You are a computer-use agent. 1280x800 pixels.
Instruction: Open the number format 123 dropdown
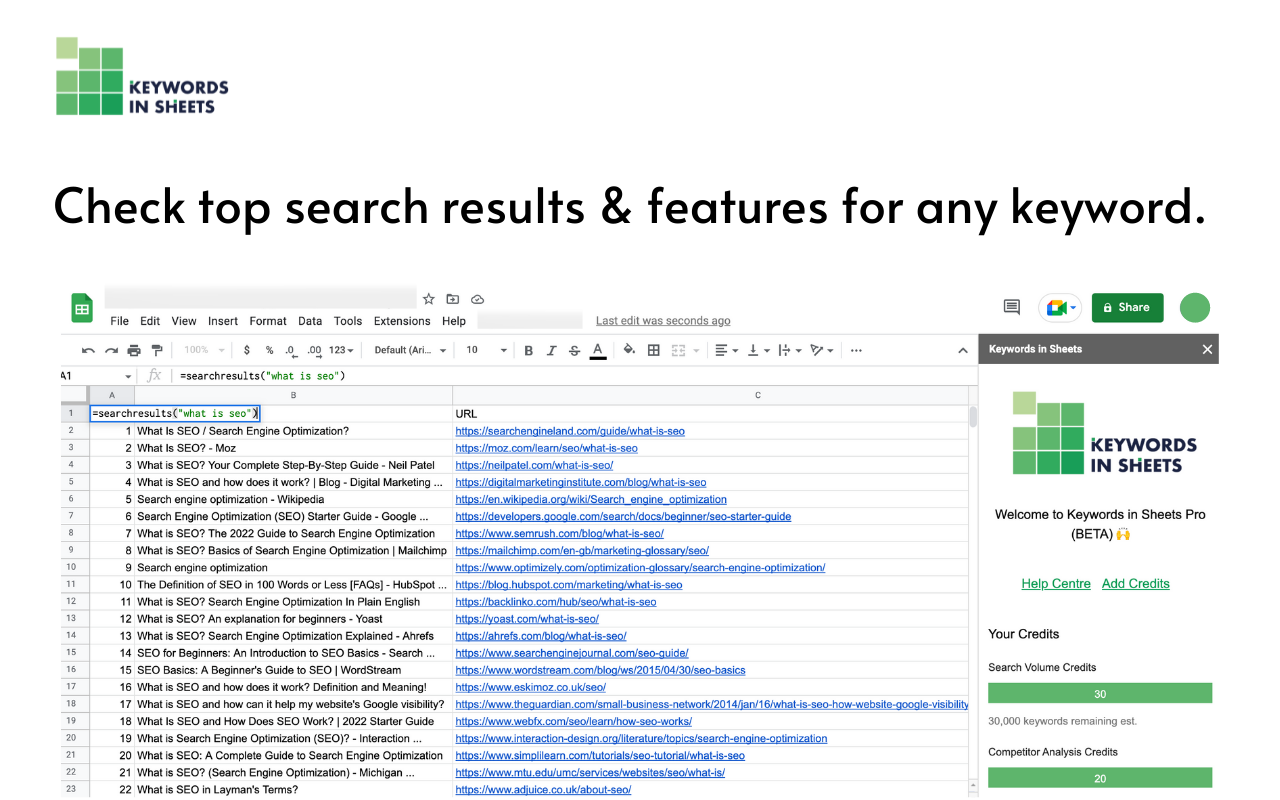341,350
